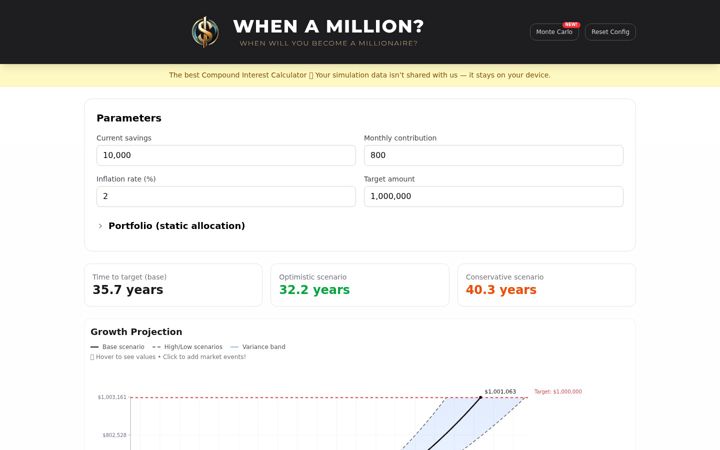720x450 pixels.
Task: Click the High/Low scenarios legend entry
Action: tap(187, 347)
